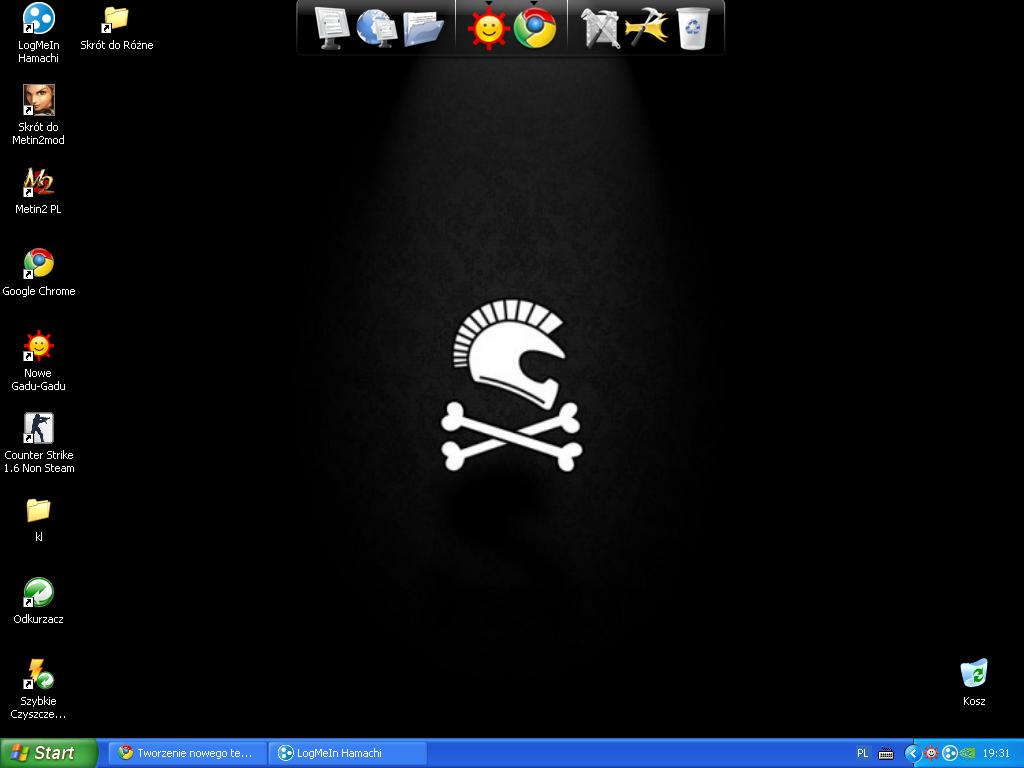Click the wrench and hammer tools dock icon
This screenshot has height=768, width=1024.
click(601, 28)
